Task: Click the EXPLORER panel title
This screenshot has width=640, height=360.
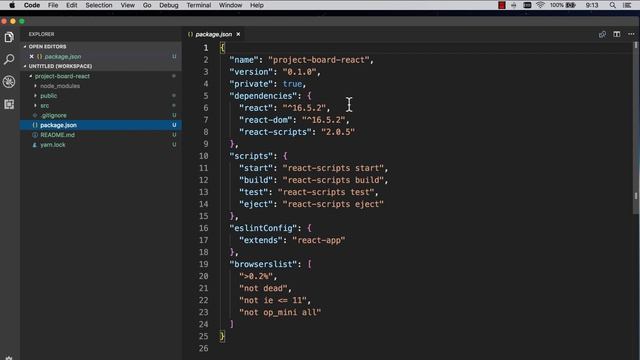Action: [x=42, y=34]
